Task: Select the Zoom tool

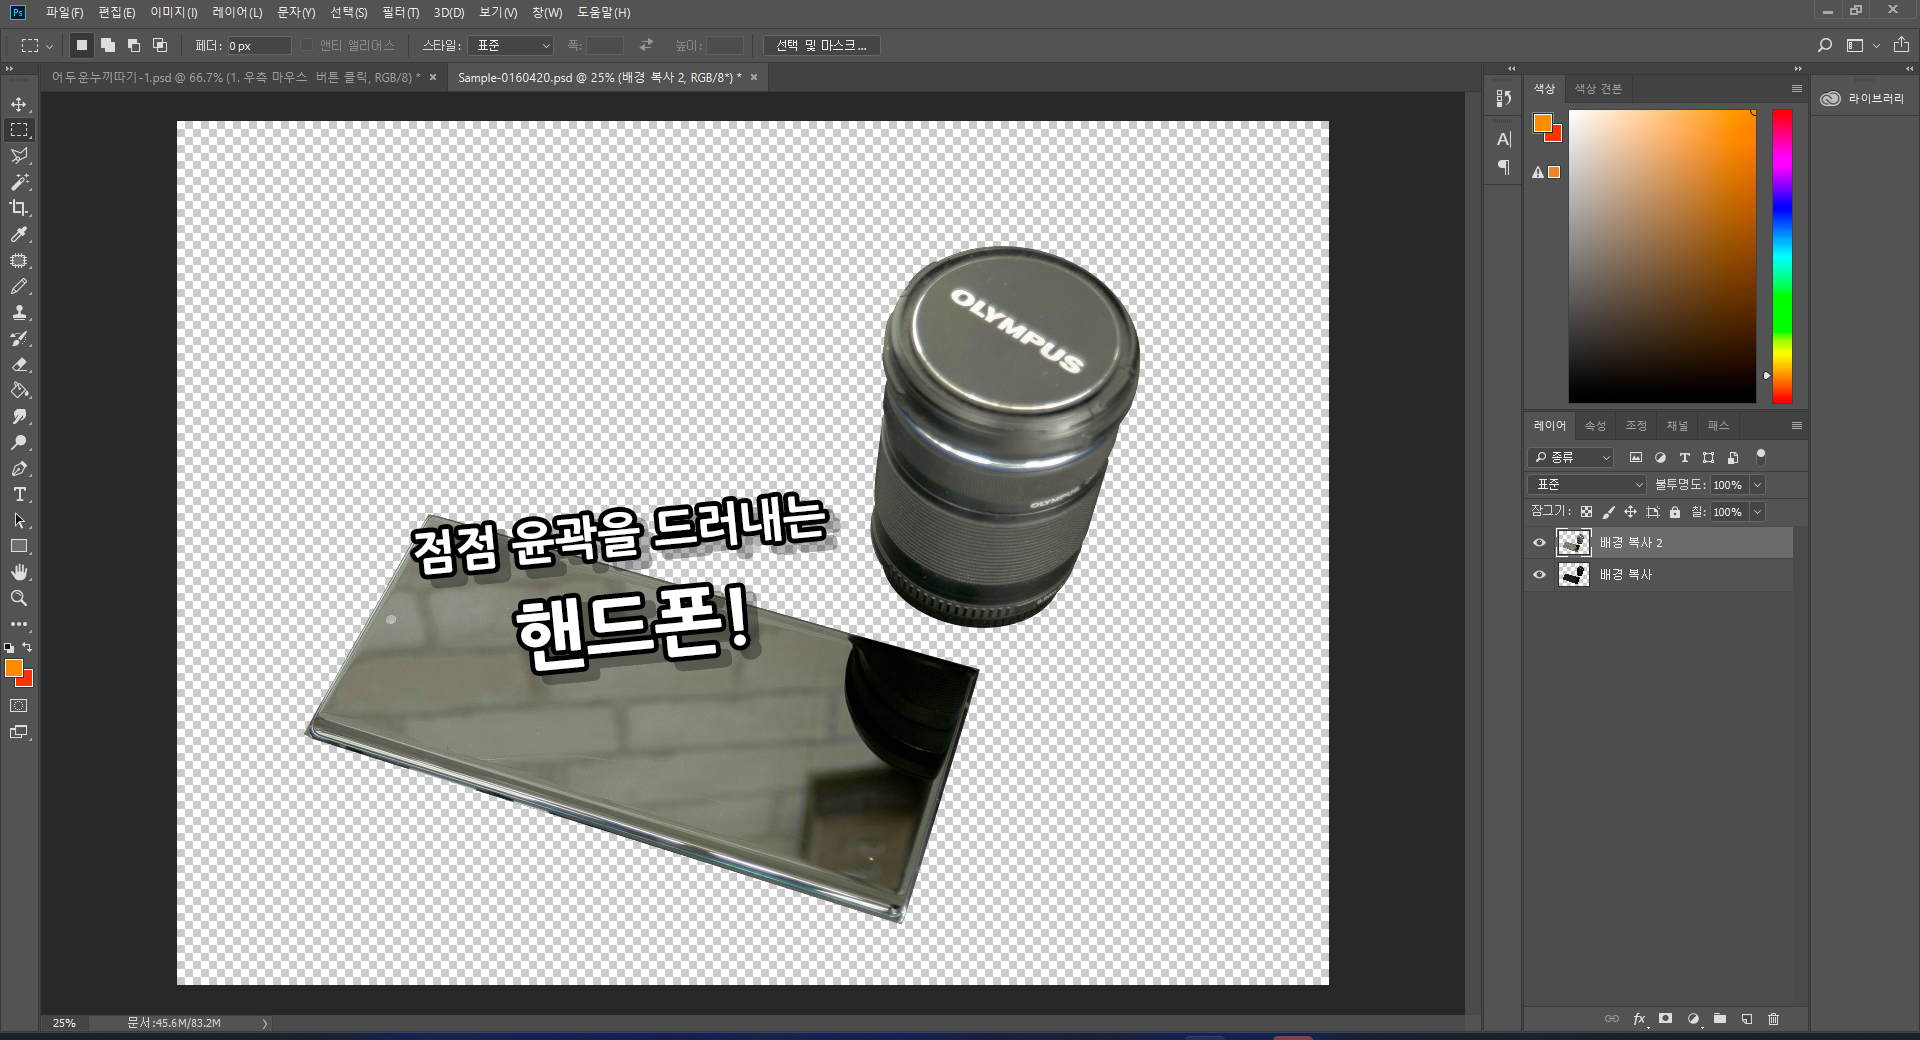Action: [19, 598]
